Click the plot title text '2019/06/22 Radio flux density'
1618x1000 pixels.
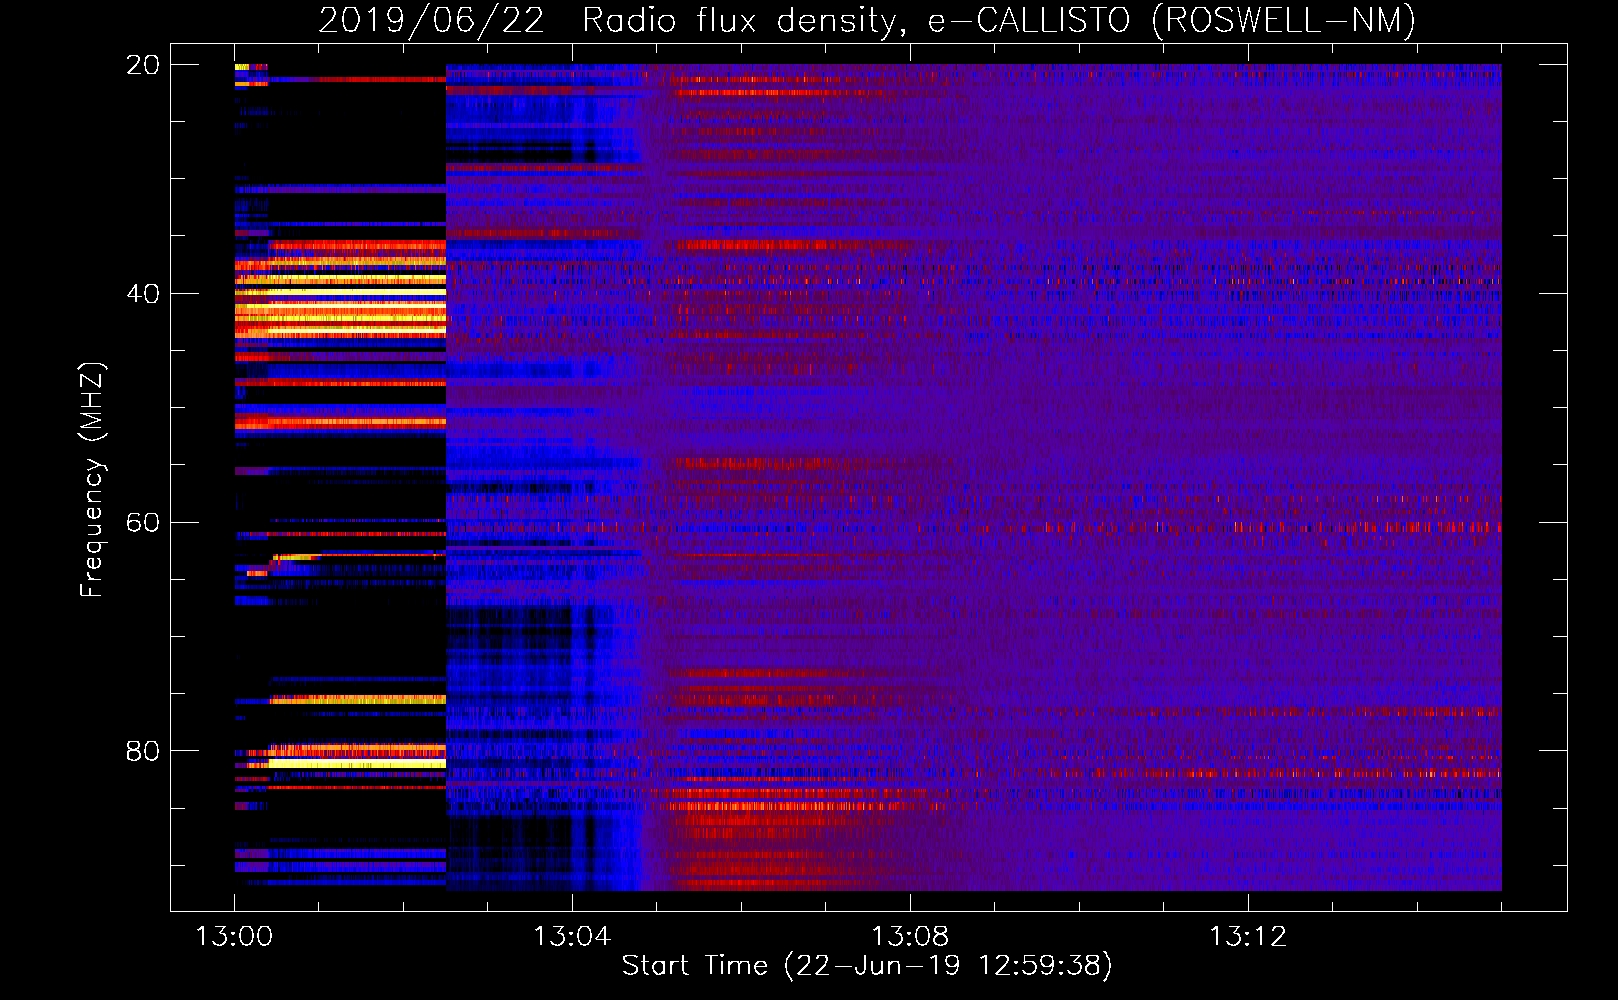tap(611, 21)
